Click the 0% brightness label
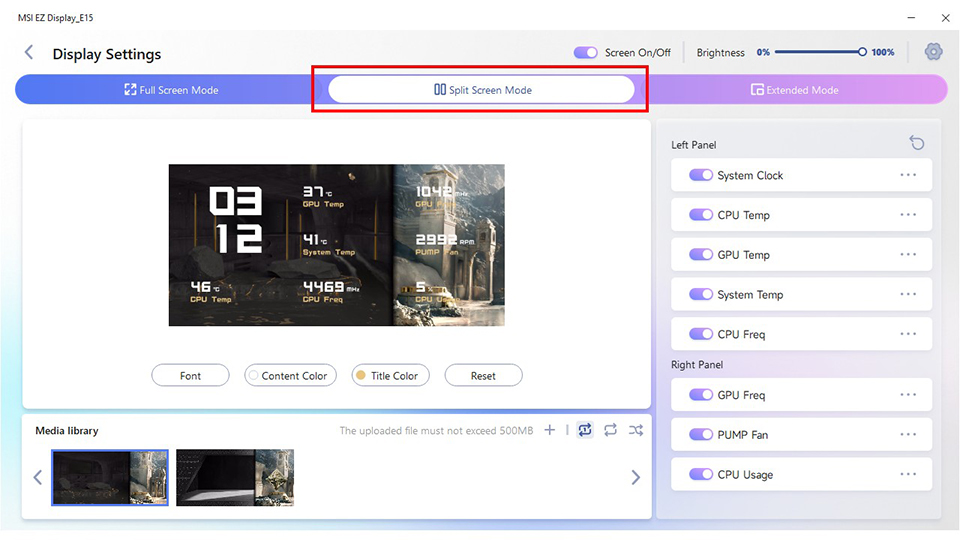Image resolution: width=960 pixels, height=540 pixels. (763, 52)
